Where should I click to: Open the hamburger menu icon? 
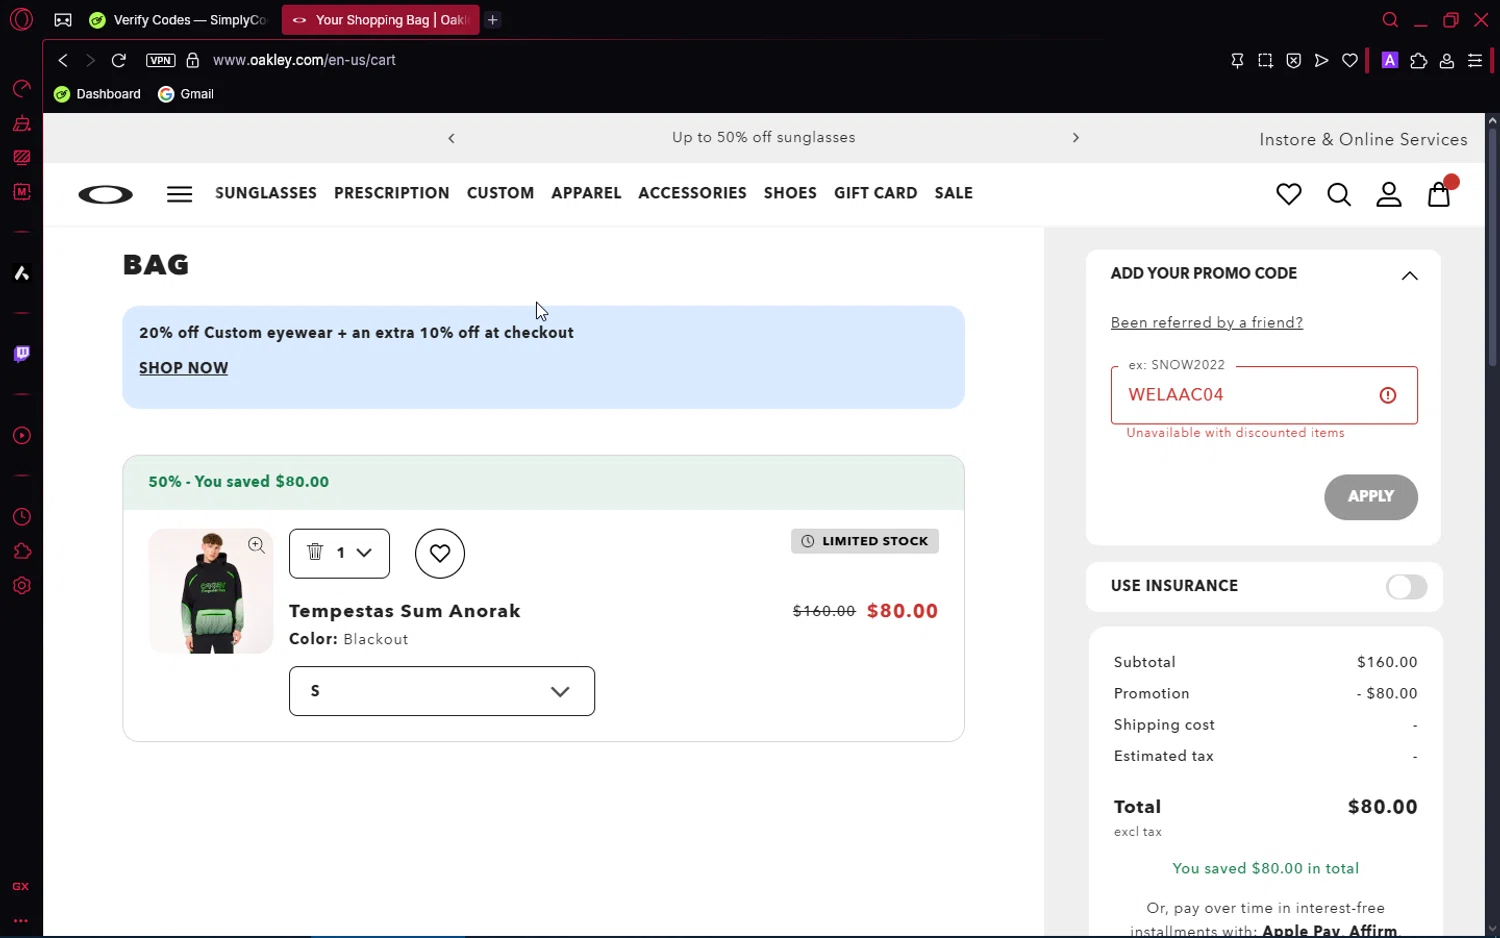coord(179,194)
